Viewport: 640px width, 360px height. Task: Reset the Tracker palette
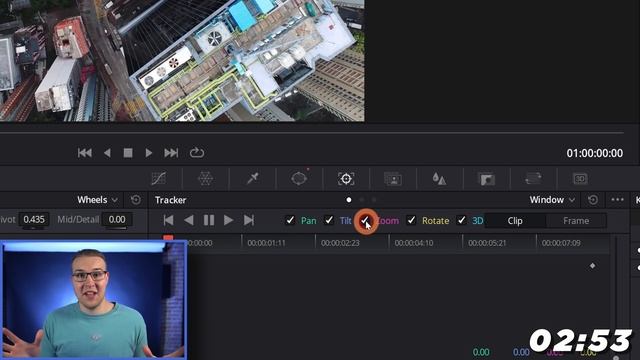(x=593, y=200)
